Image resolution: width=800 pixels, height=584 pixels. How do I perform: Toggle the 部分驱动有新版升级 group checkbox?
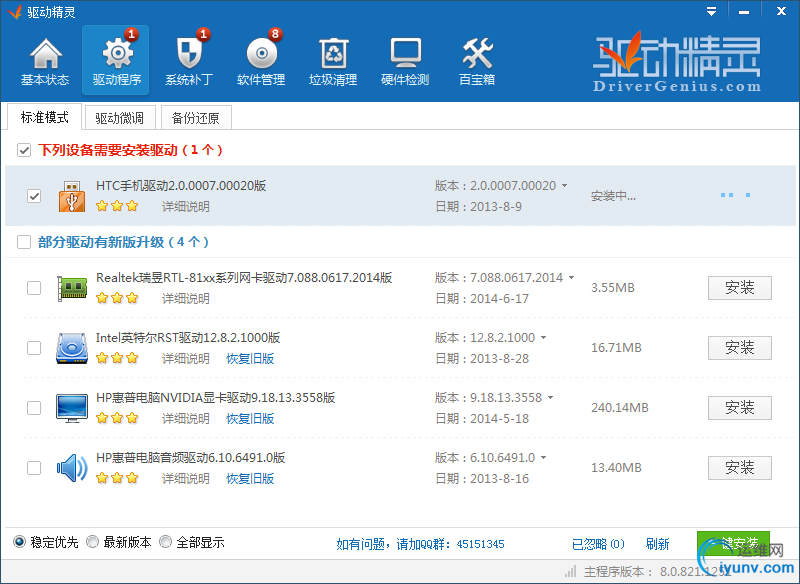coord(24,242)
